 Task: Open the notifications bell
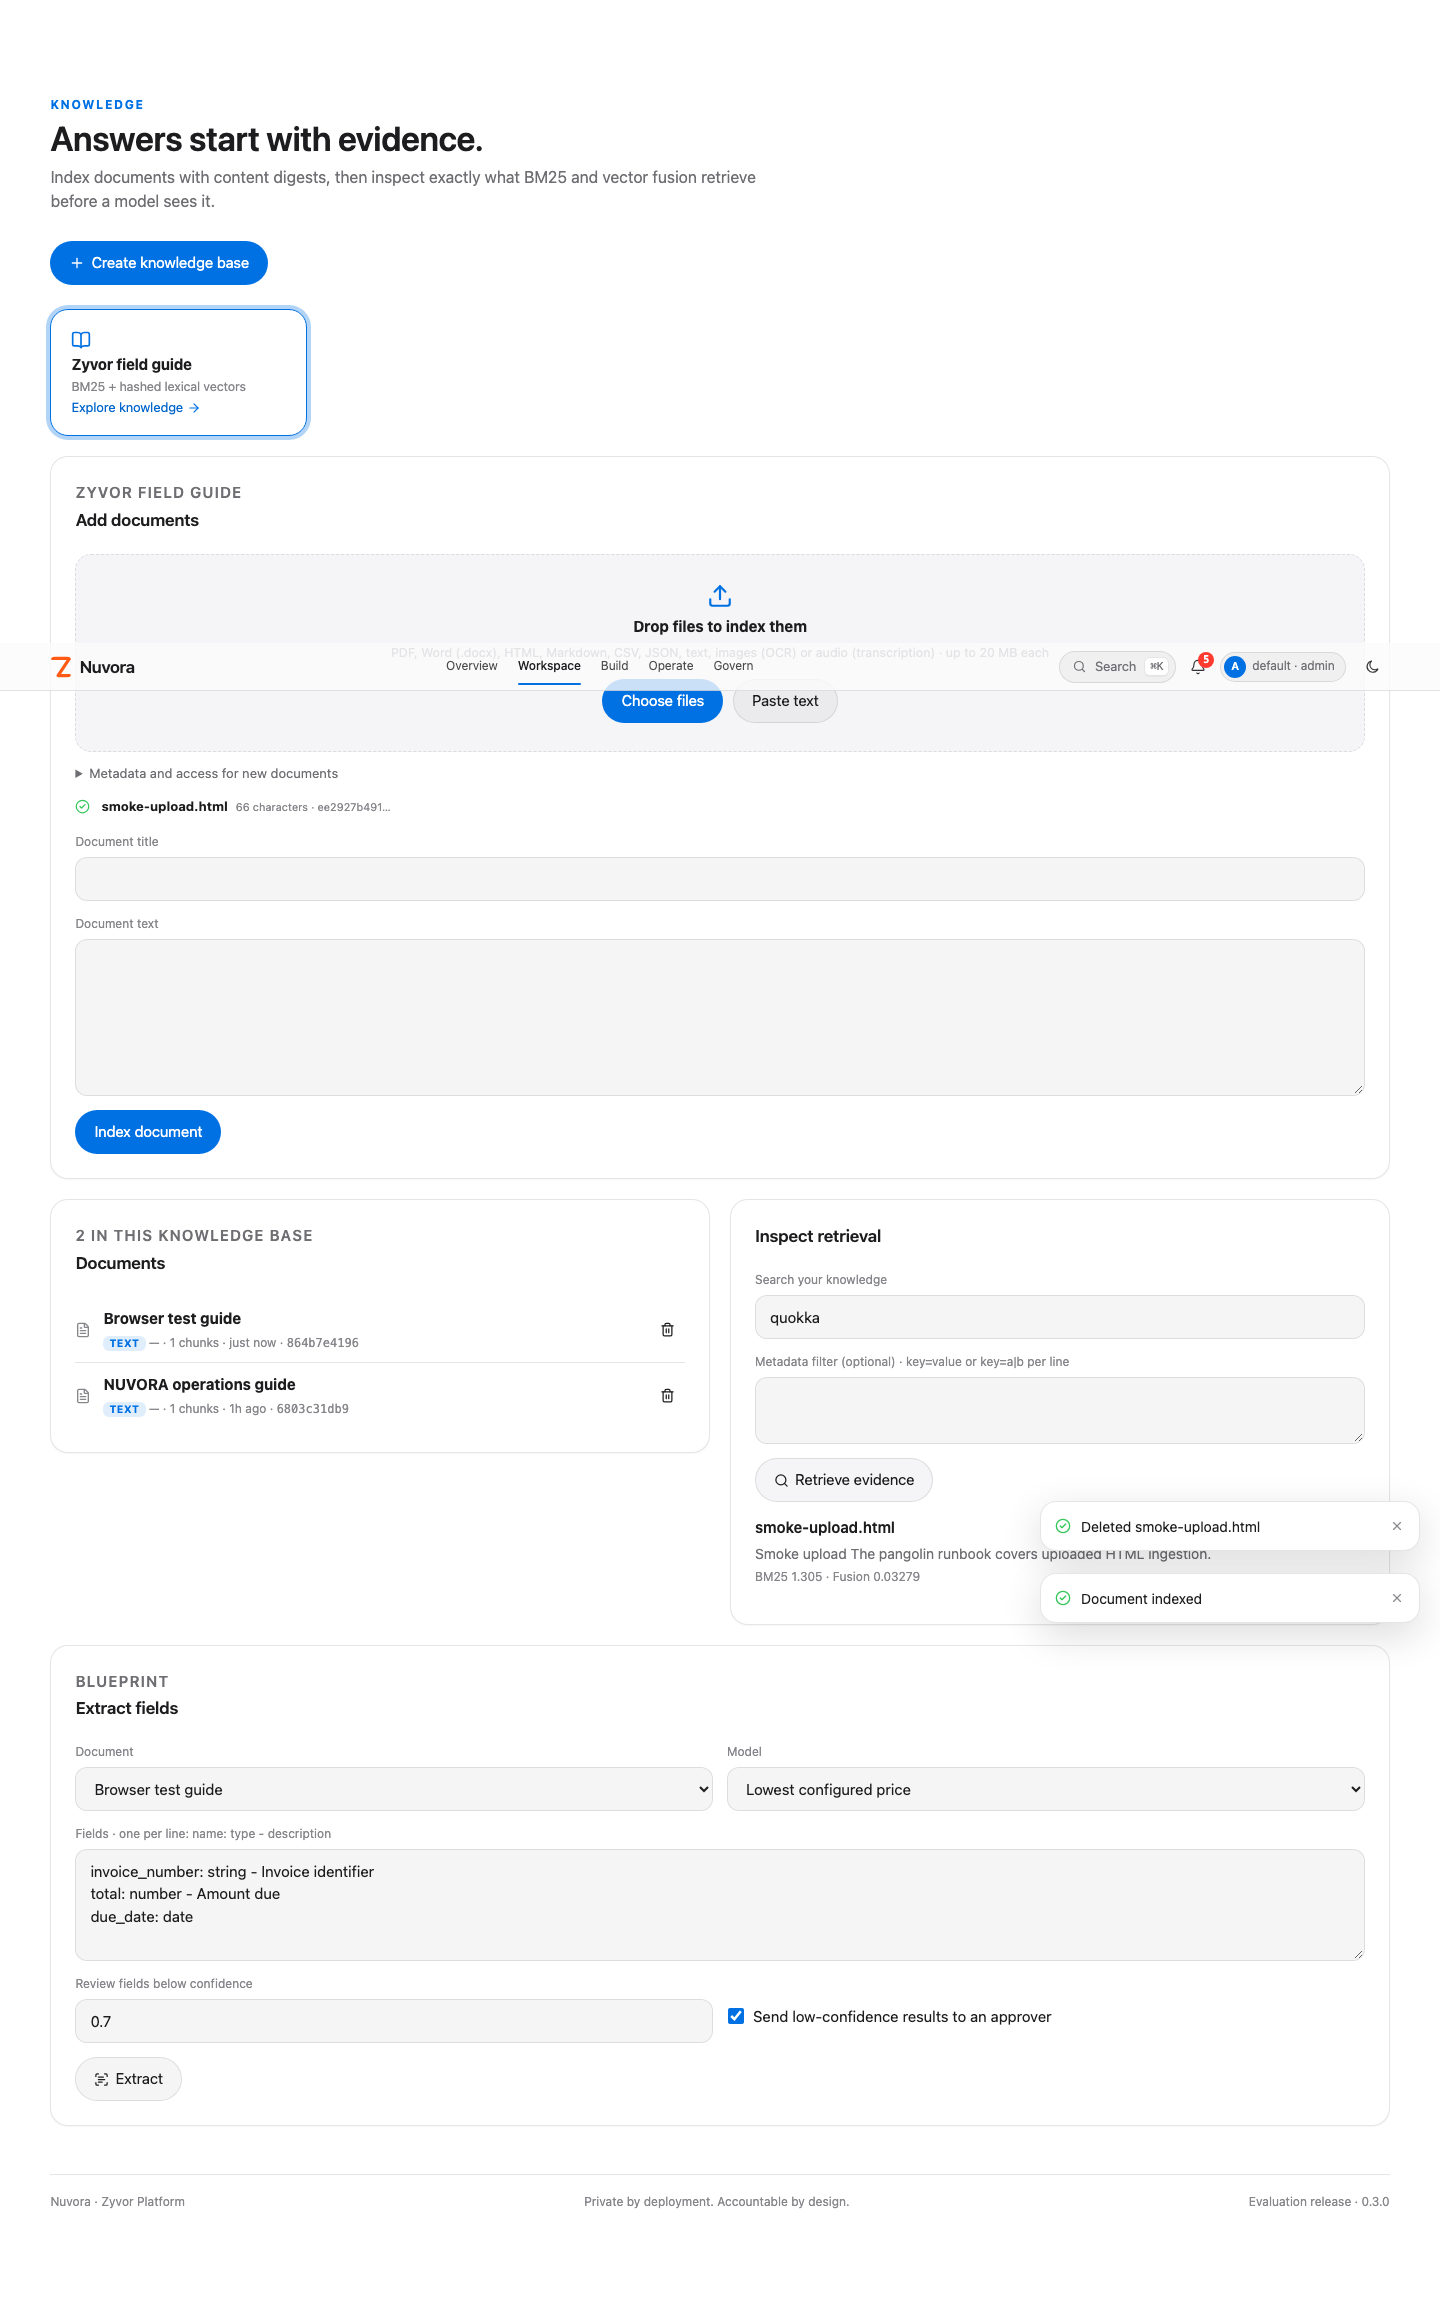pos(1198,666)
